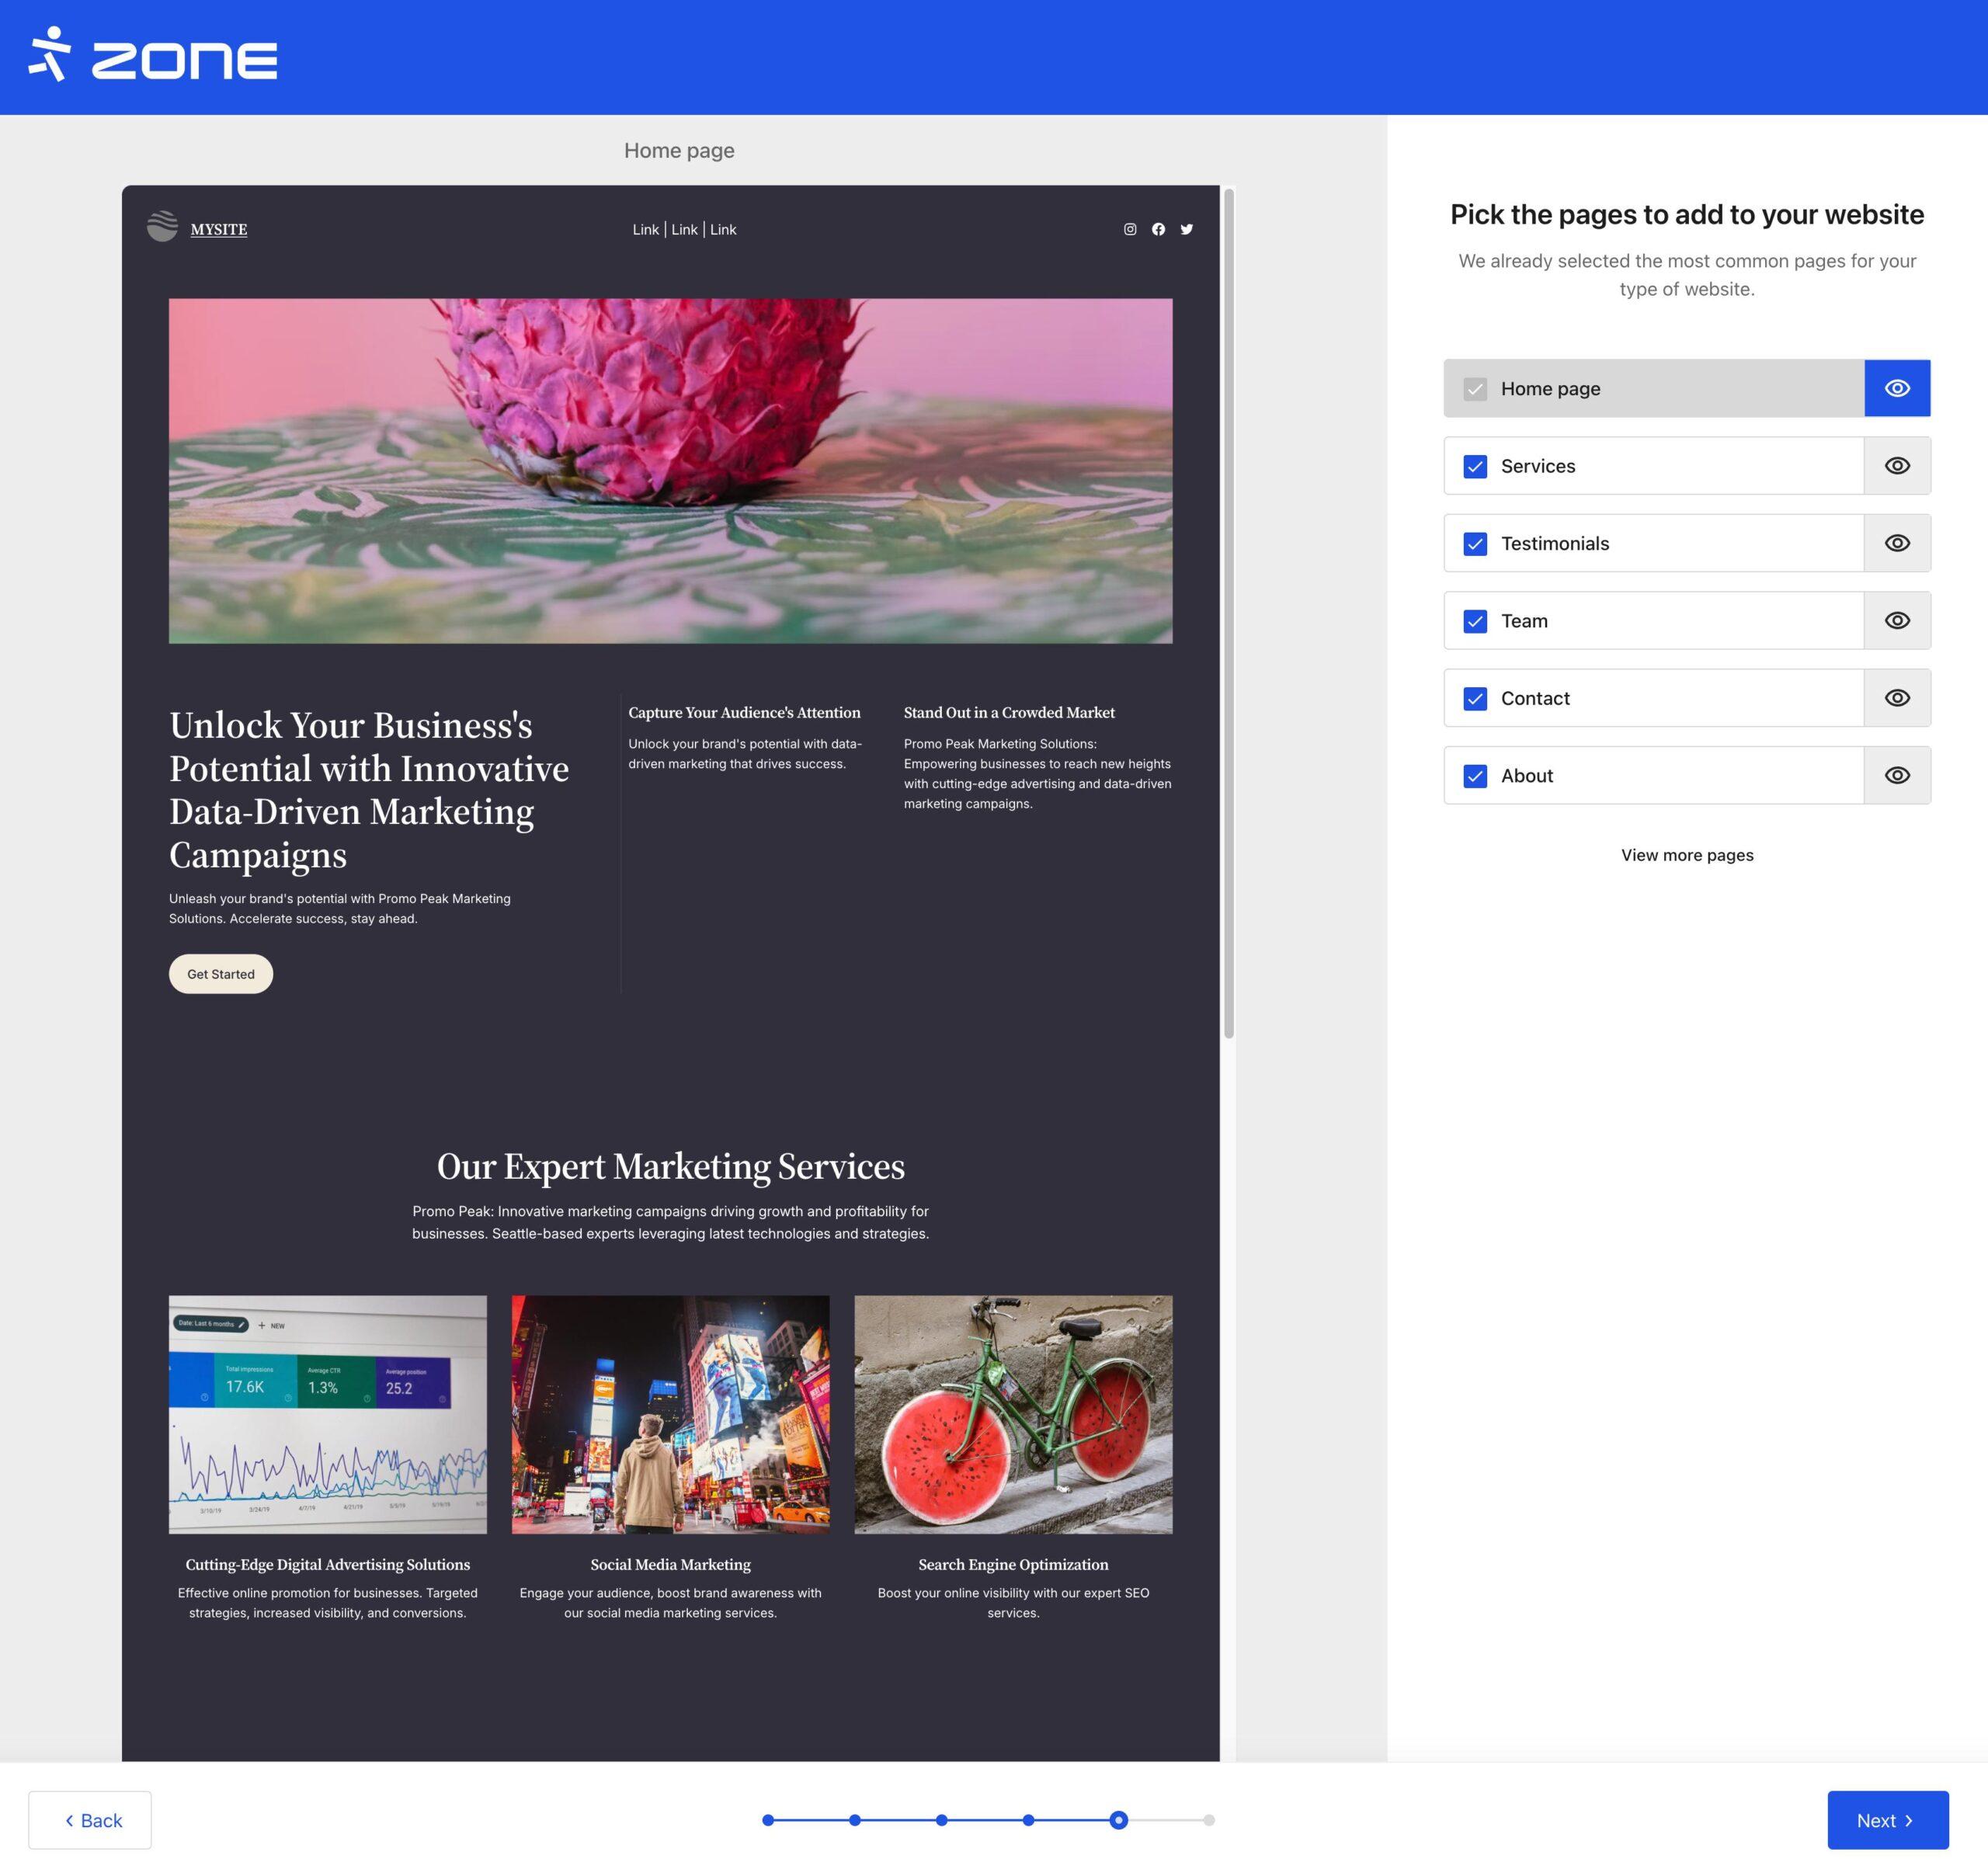
Task: Click the Twitter icon in site preview
Action: click(x=1186, y=229)
